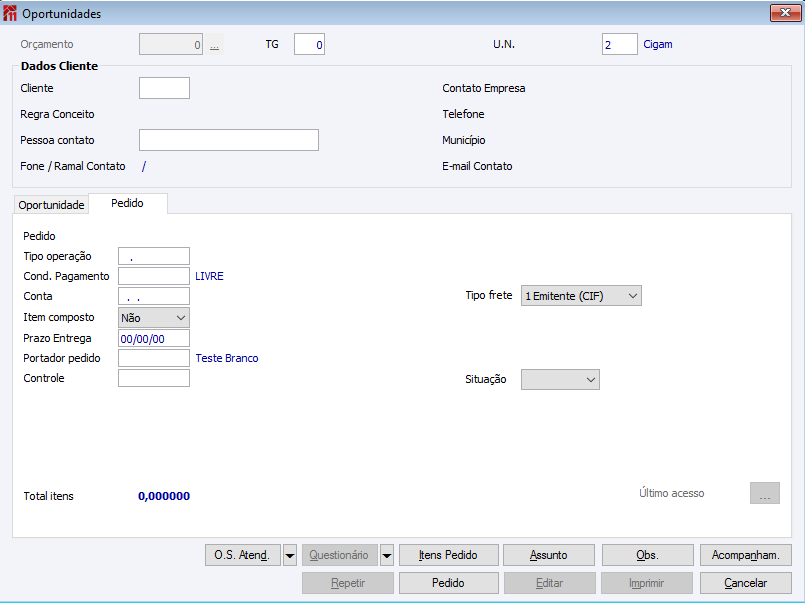Open Acompanham. button
Image resolution: width=805 pixels, height=603 pixels.
point(745,555)
